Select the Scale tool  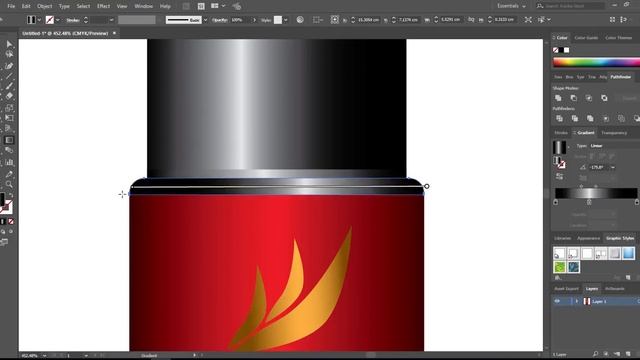9,108
